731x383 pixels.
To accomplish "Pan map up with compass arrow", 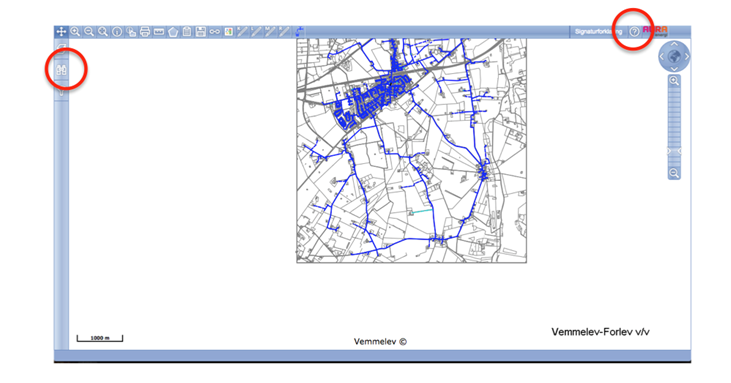I will (674, 44).
